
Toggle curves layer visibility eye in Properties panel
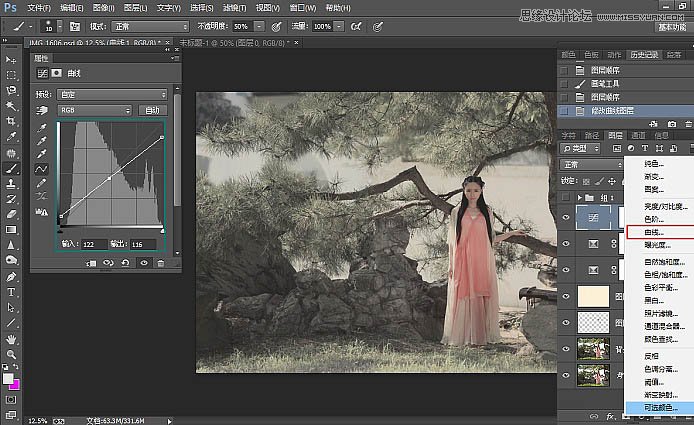(x=143, y=263)
